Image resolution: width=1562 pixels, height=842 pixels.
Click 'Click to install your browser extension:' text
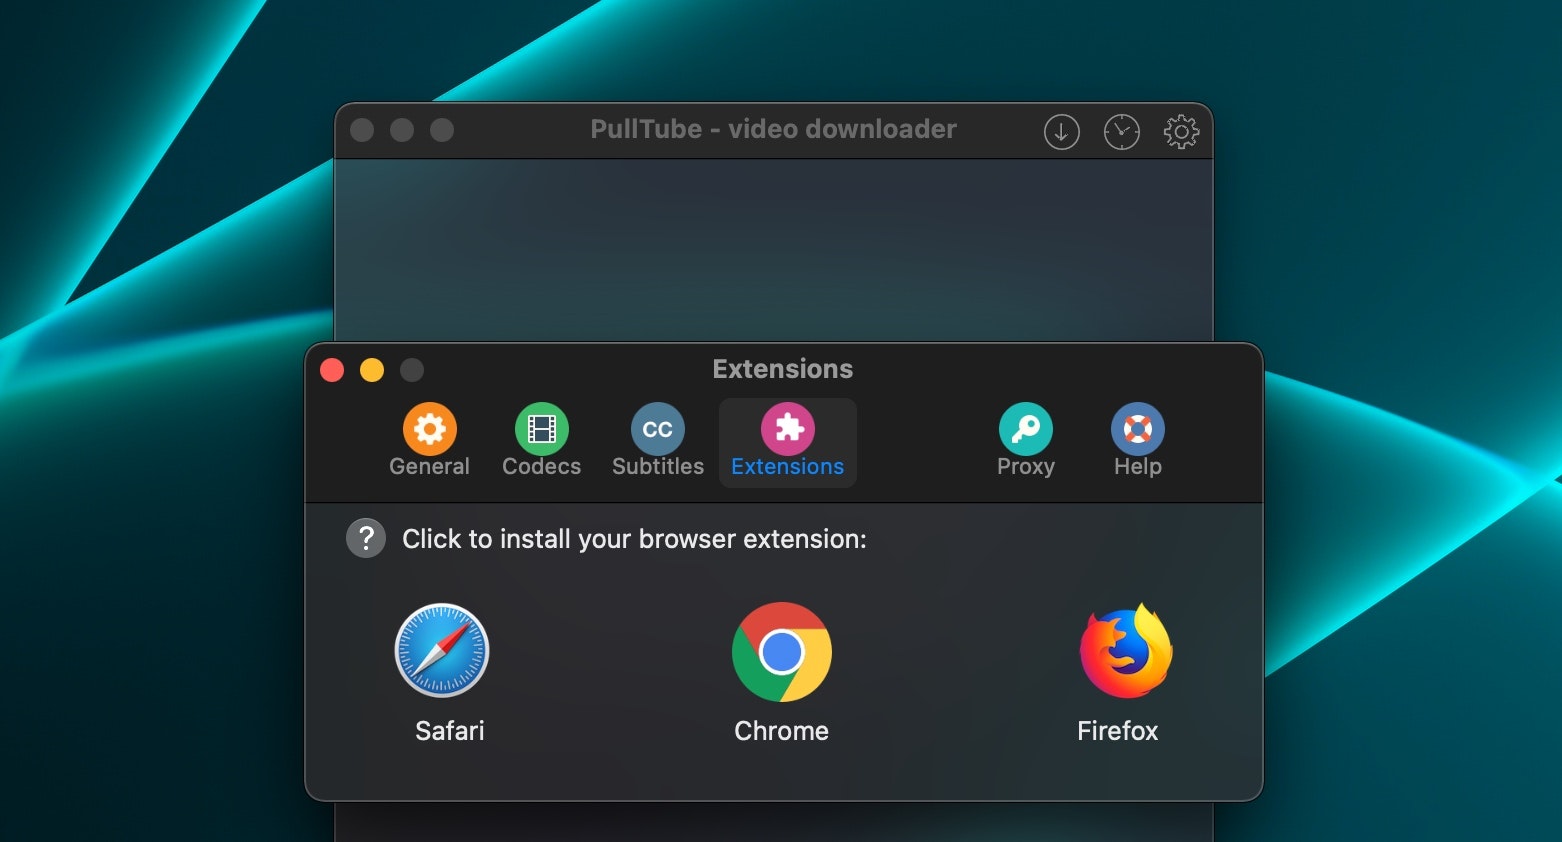tap(634, 539)
